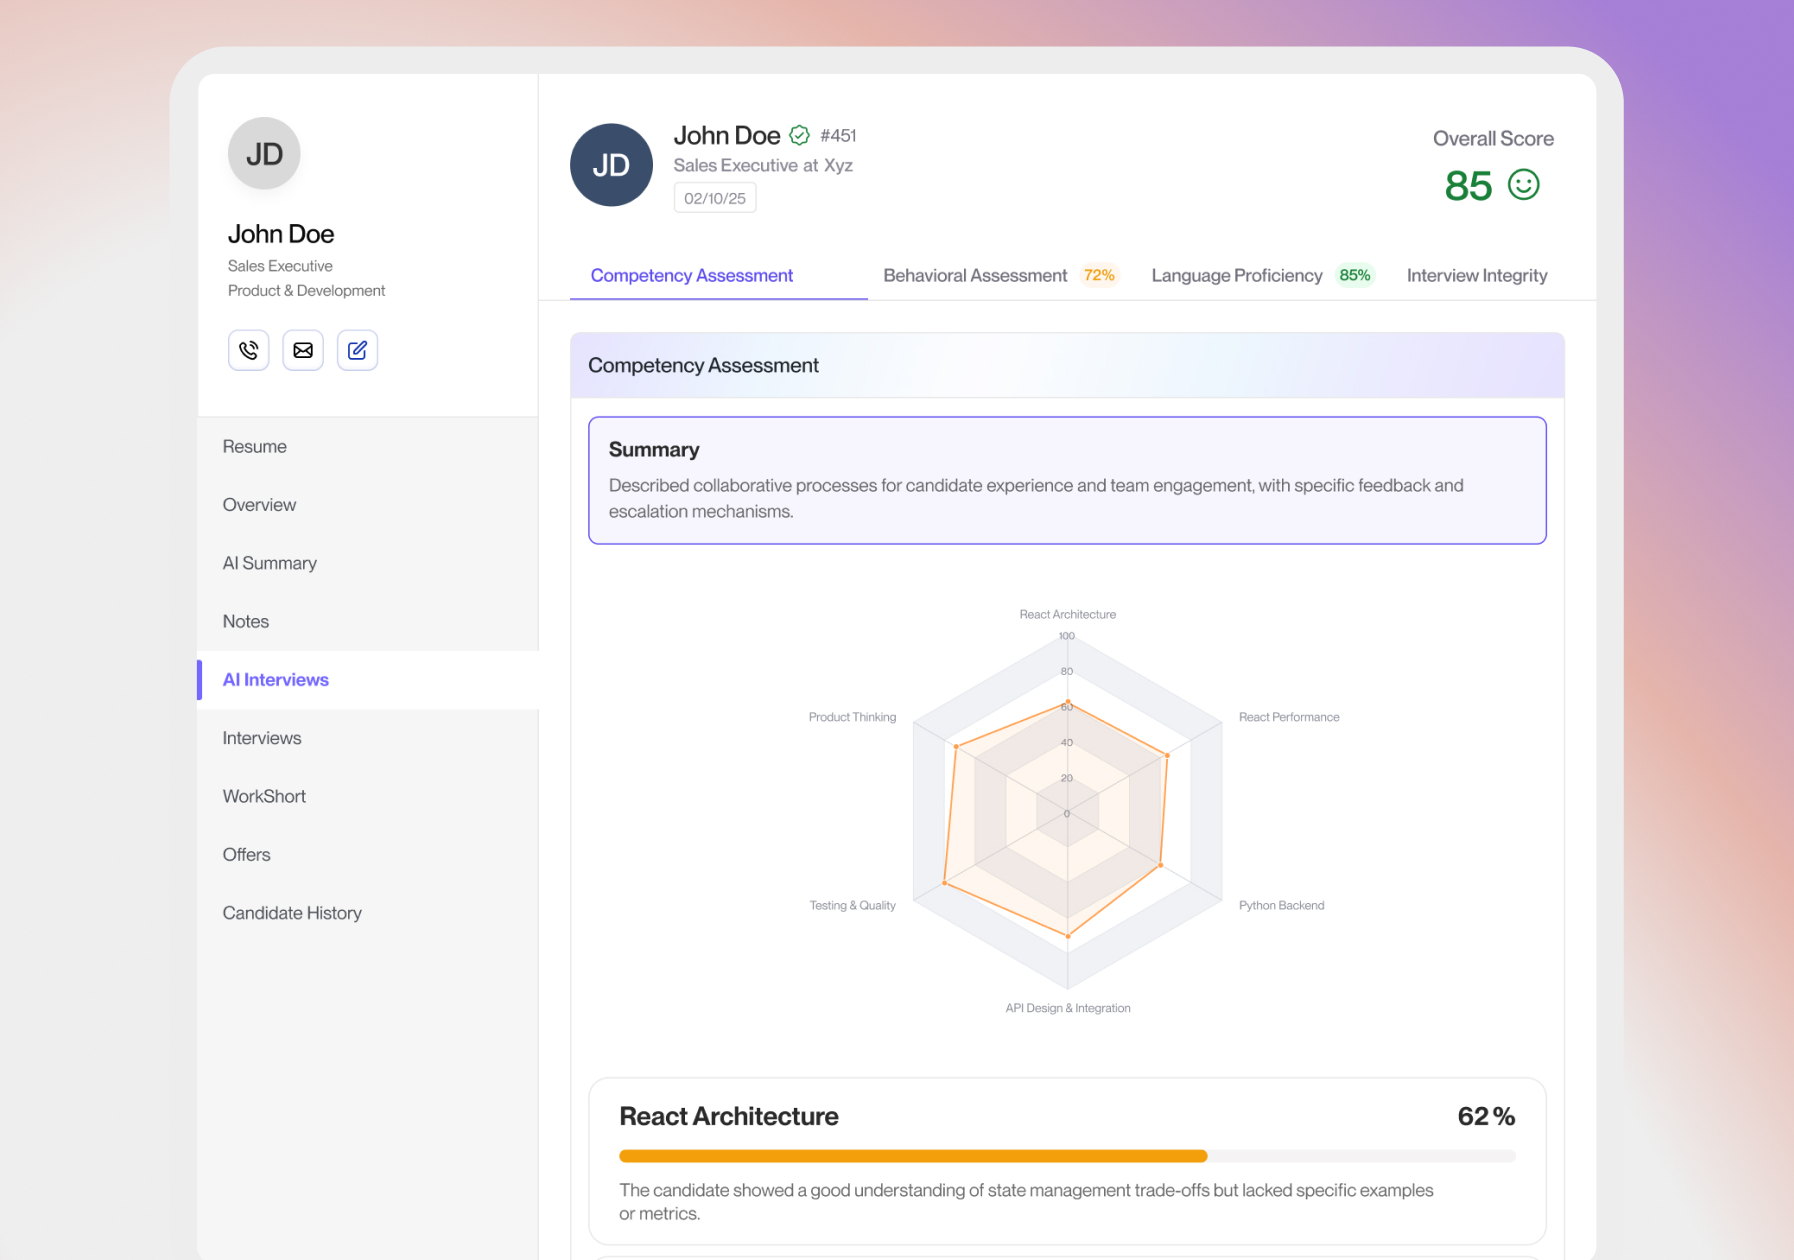Click the Overall Score label
Image resolution: width=1794 pixels, height=1260 pixels.
point(1493,139)
